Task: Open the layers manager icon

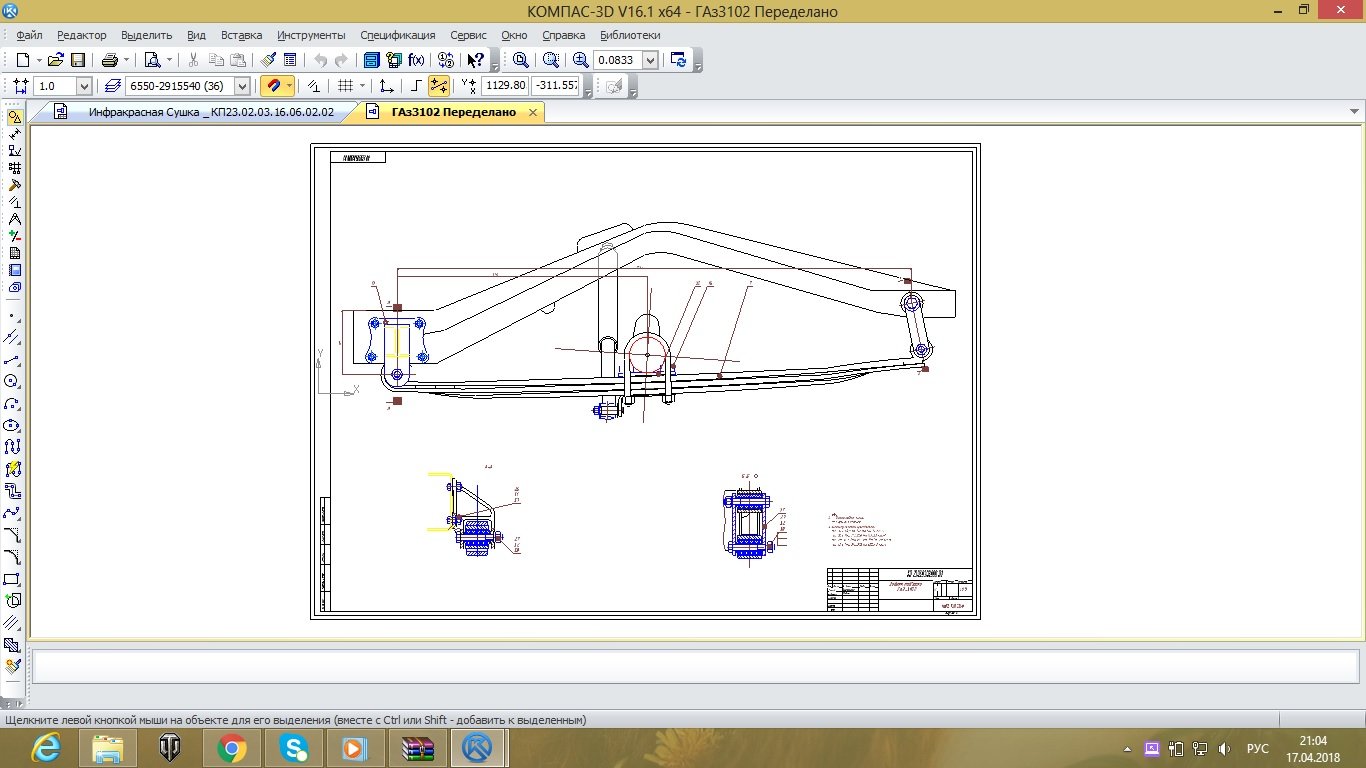Action: tap(111, 86)
